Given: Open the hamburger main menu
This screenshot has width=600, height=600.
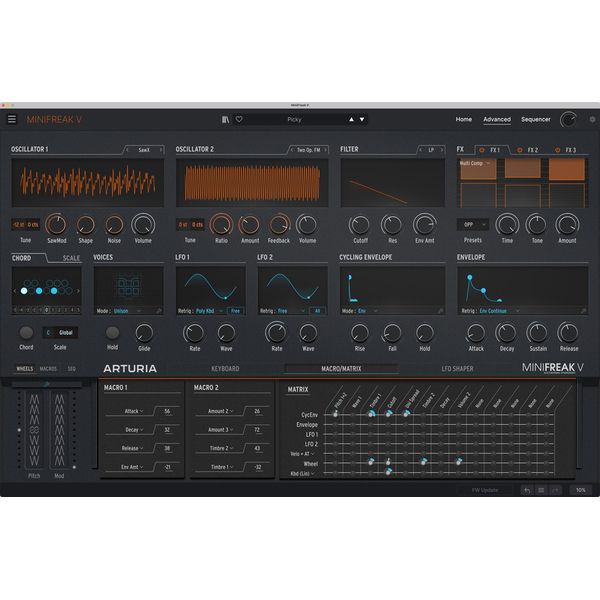Looking at the screenshot, I should click(x=12, y=119).
